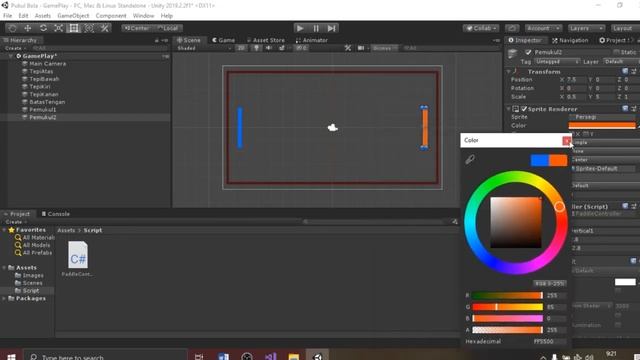Toggle Pemukul2 active checkbox in Inspector

click(x=529, y=52)
